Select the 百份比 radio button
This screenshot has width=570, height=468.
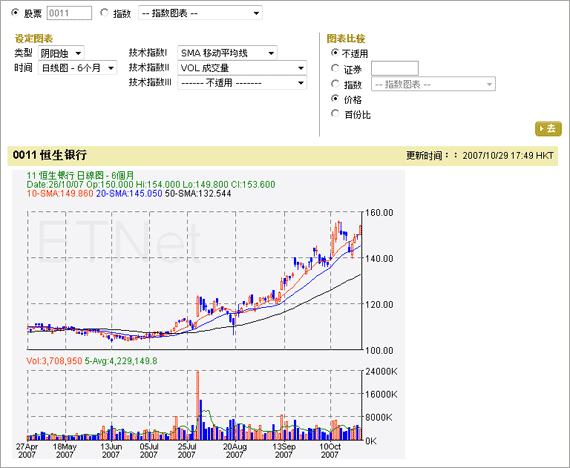click(334, 114)
